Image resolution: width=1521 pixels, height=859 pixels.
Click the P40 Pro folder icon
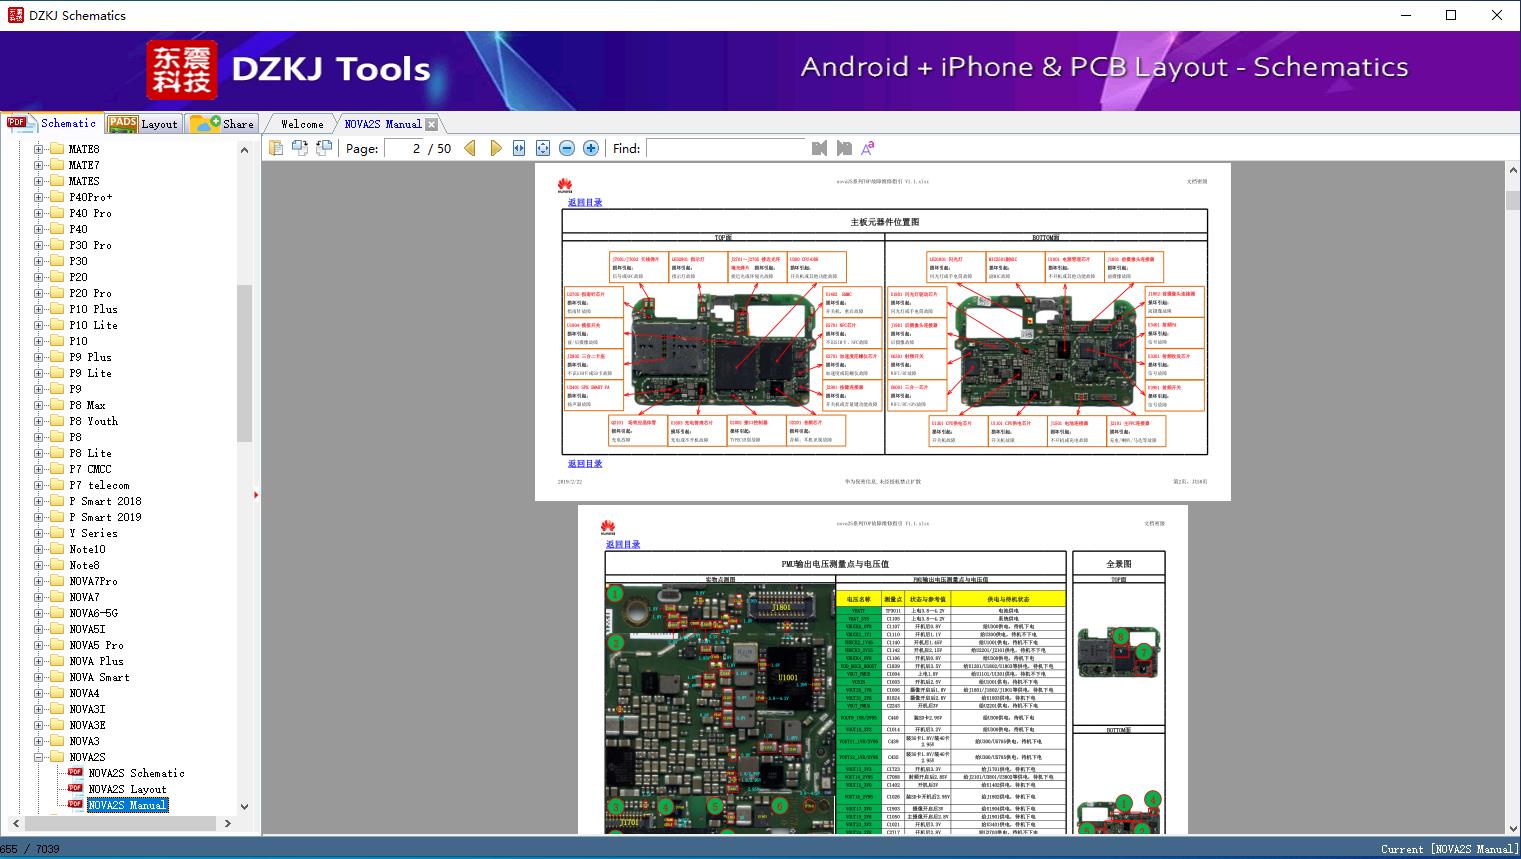point(58,213)
